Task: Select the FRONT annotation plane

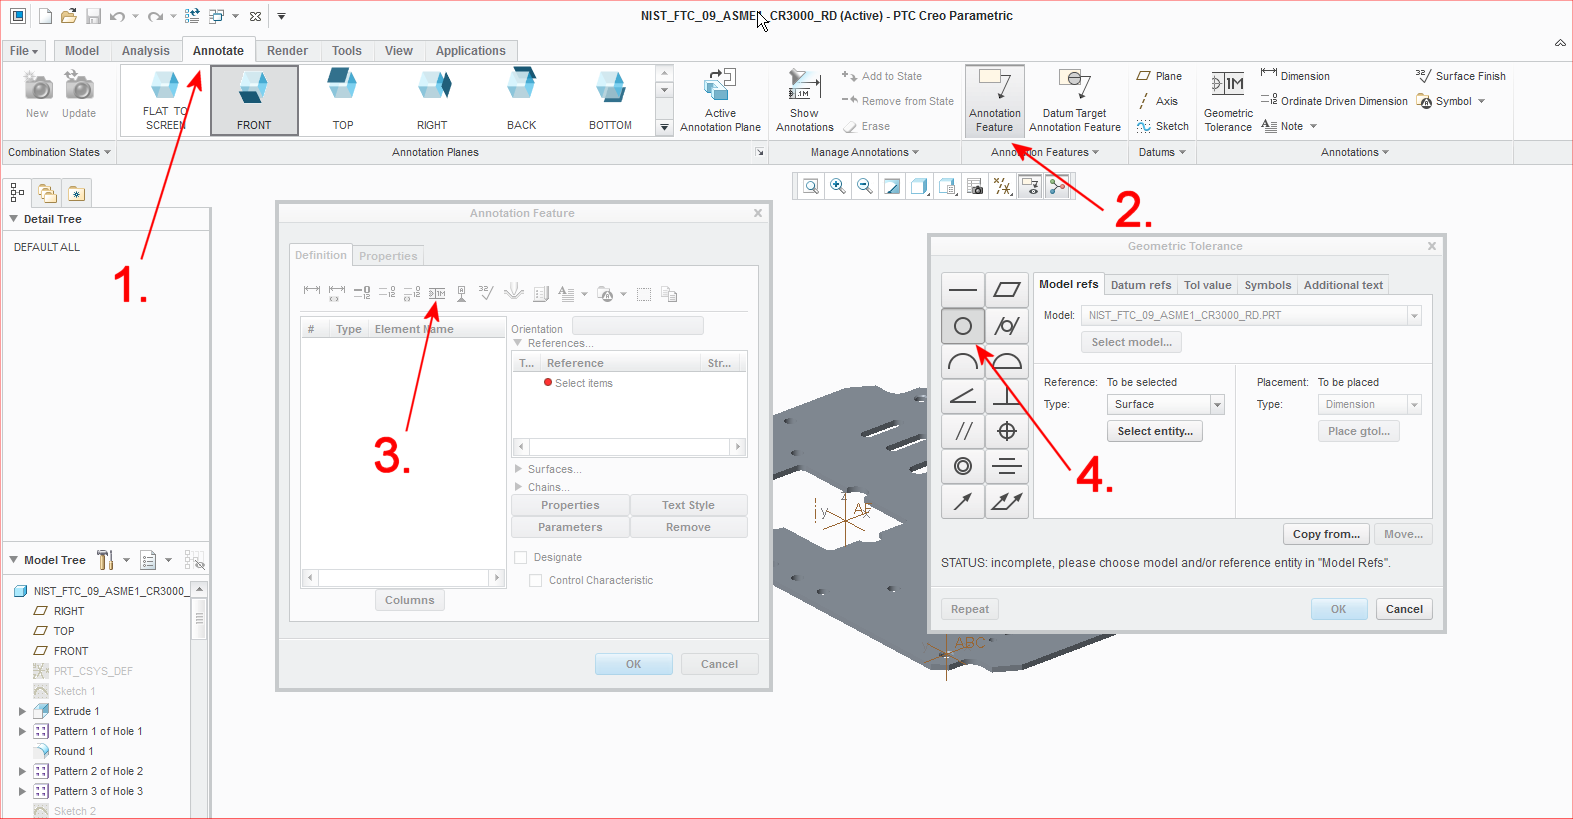Action: pos(254,100)
